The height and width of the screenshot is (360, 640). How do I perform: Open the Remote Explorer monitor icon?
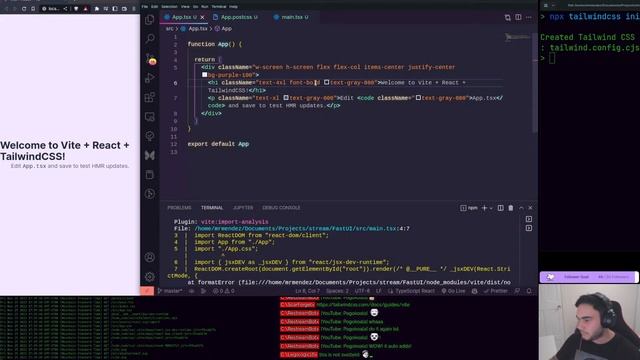coord(150,117)
